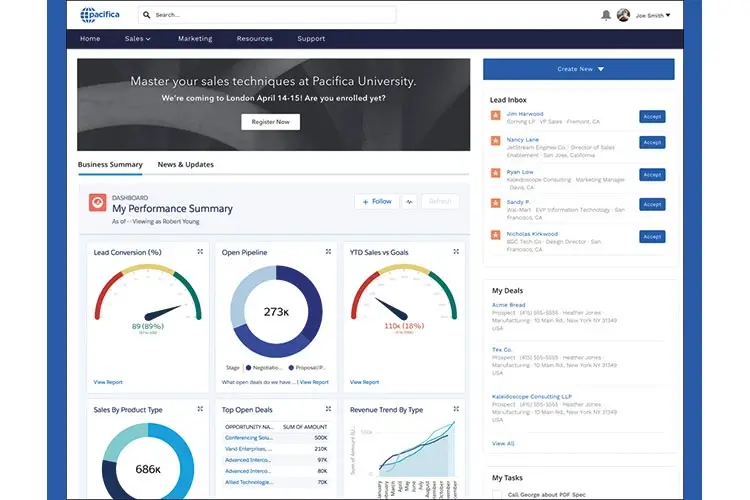
Task: Accept the Ryan Low lead
Action: coord(652,175)
